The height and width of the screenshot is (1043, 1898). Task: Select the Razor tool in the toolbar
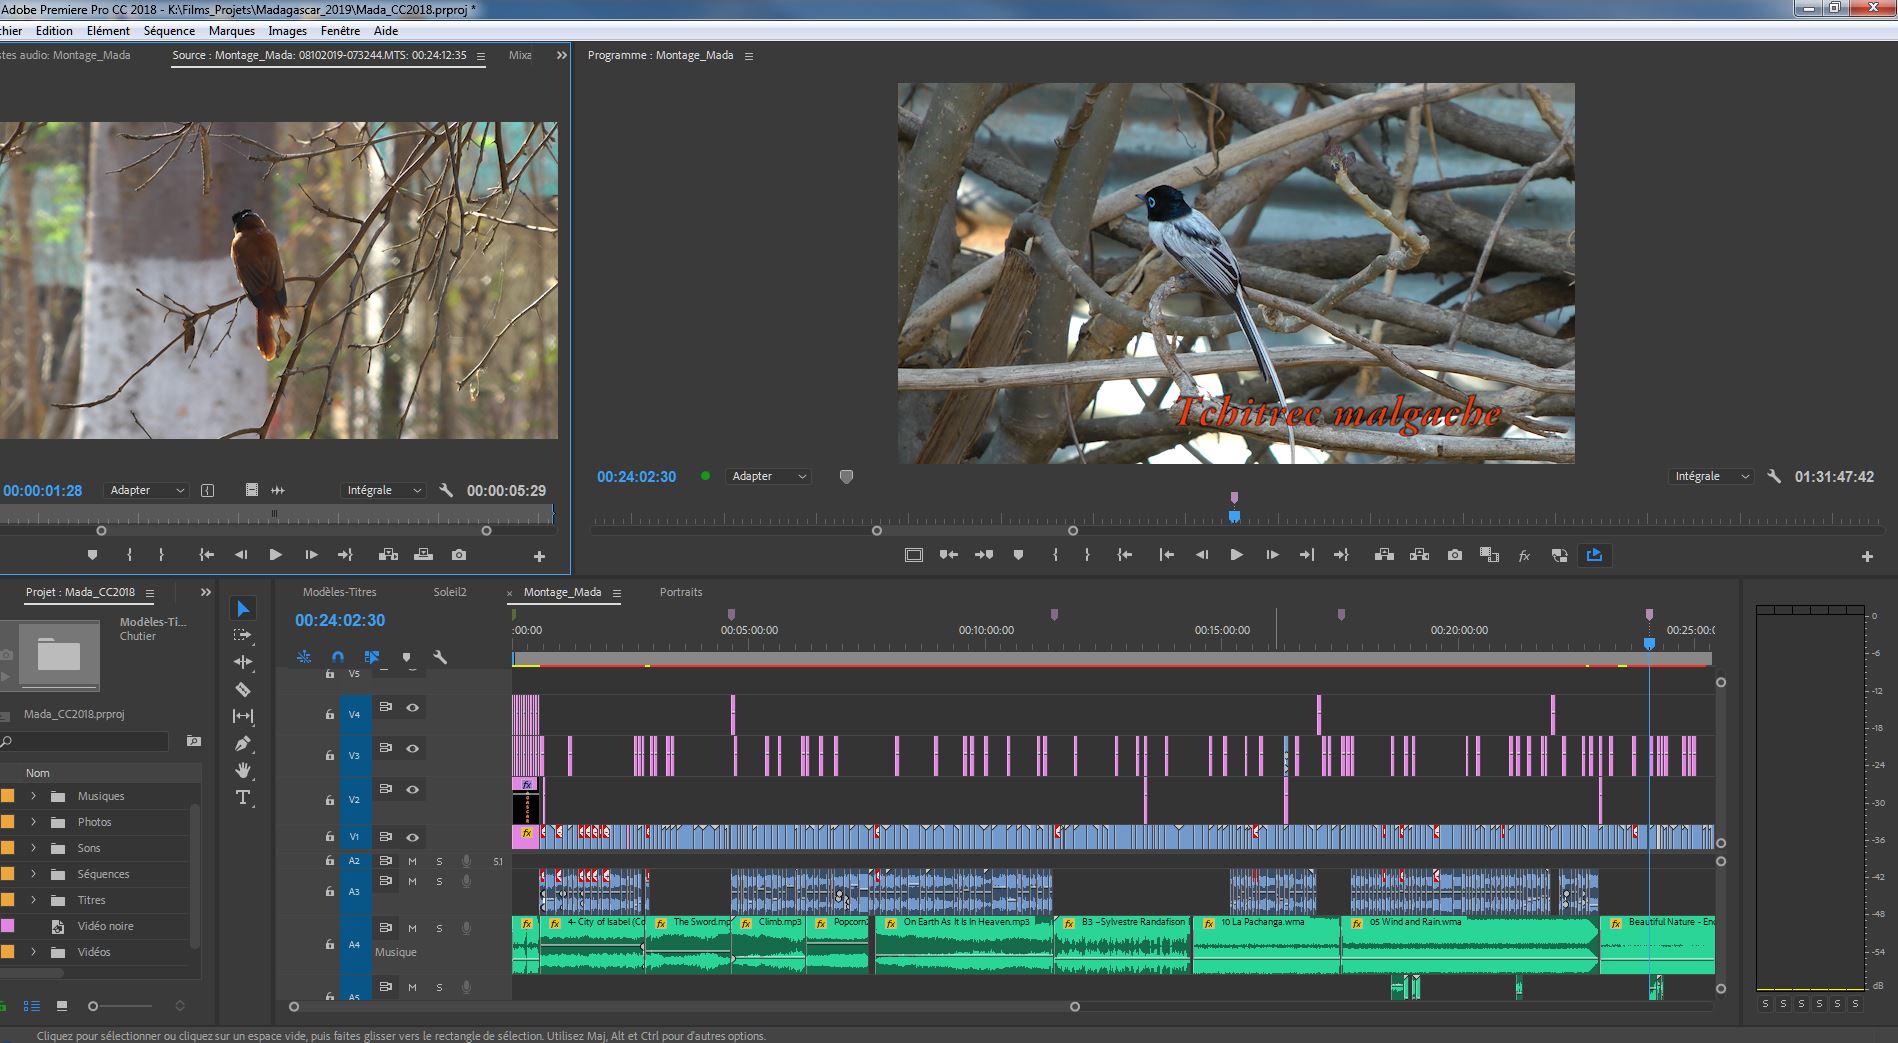click(243, 689)
